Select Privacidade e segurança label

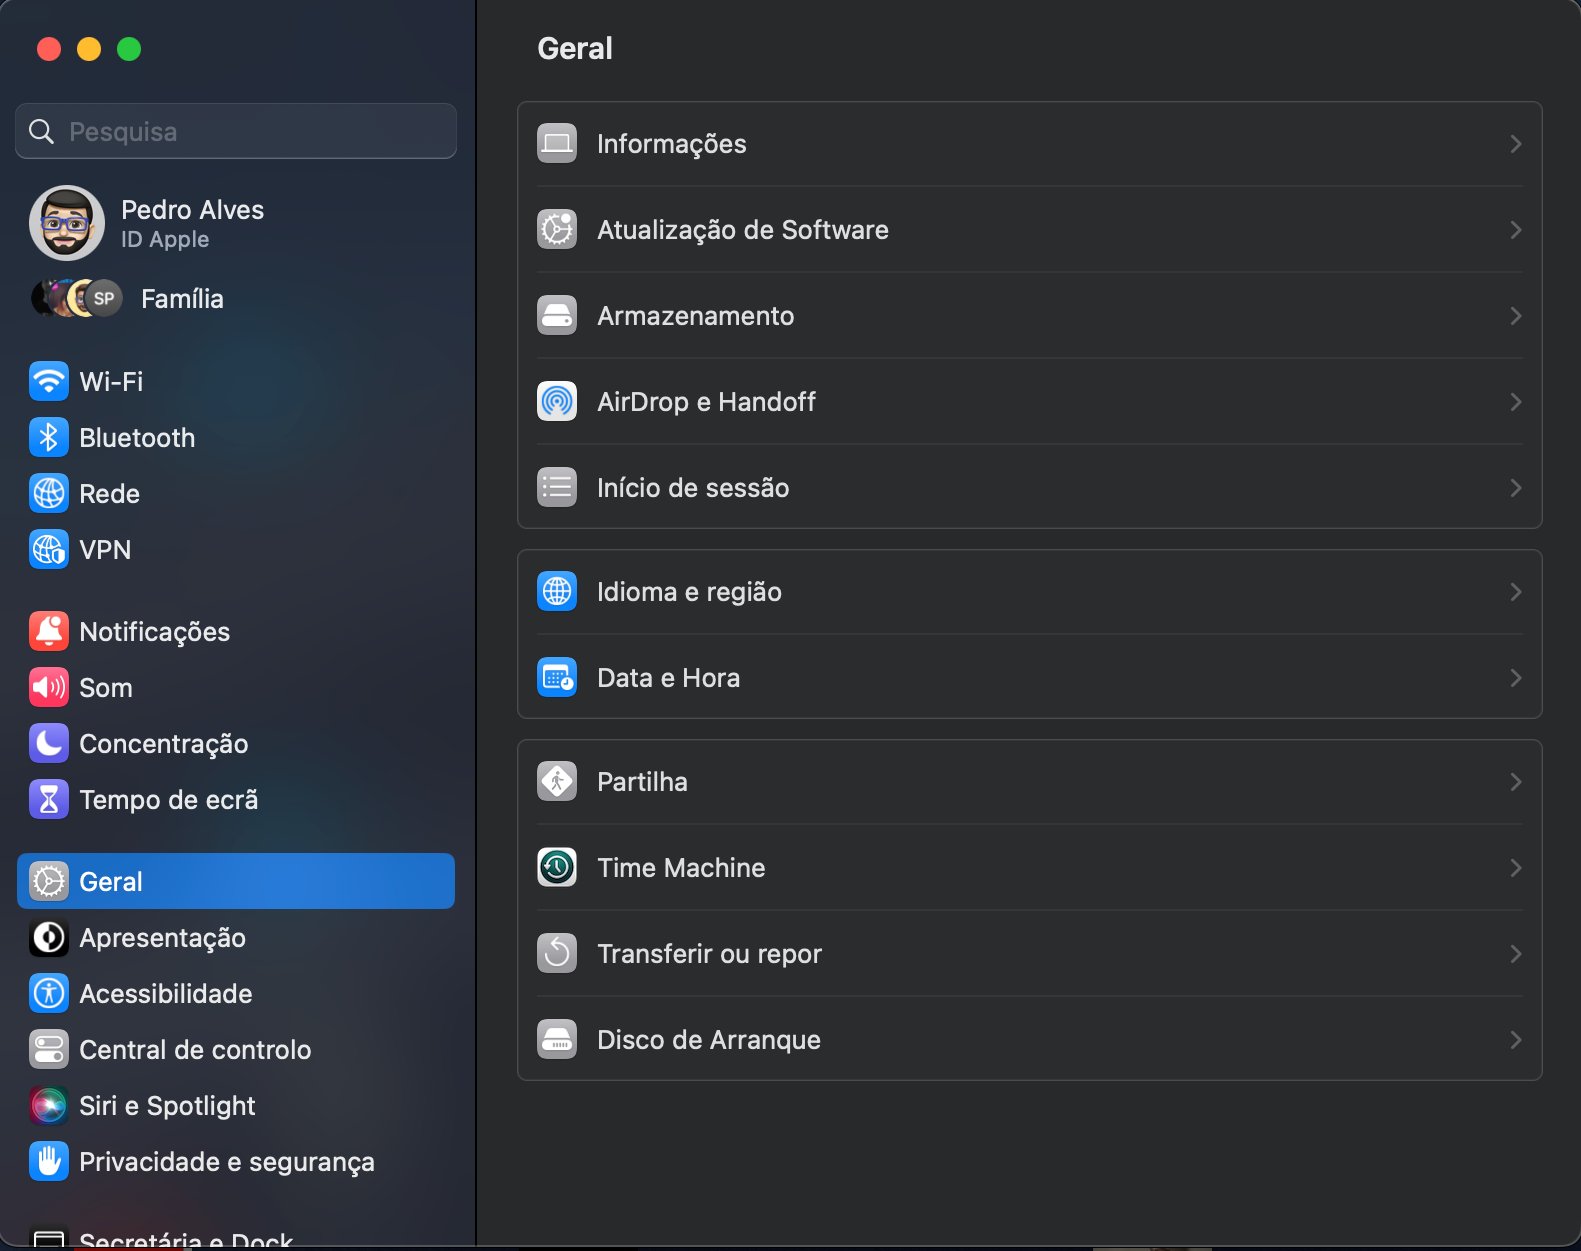click(227, 1162)
